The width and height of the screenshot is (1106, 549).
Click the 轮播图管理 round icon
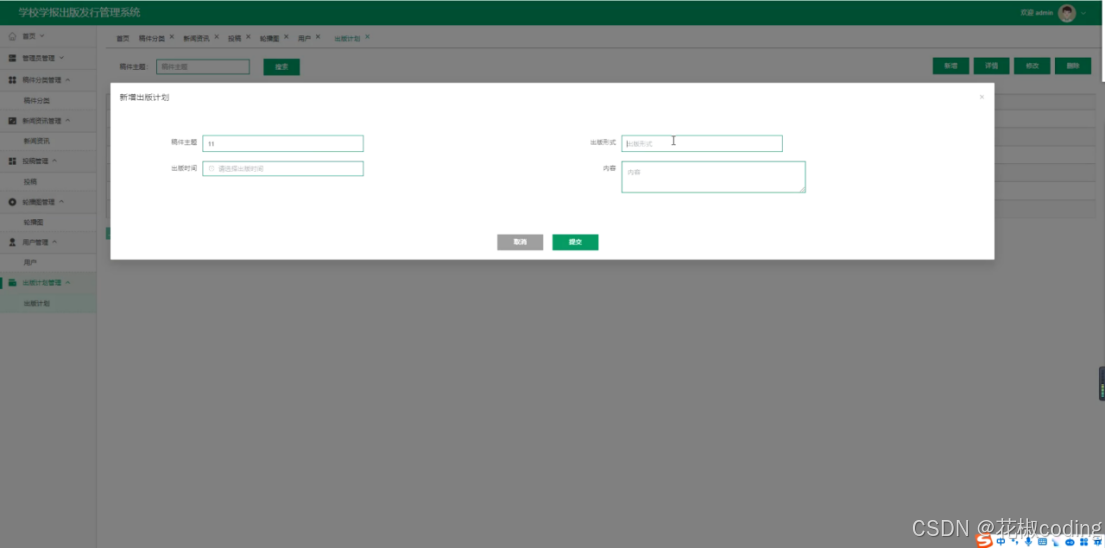click(x=12, y=202)
